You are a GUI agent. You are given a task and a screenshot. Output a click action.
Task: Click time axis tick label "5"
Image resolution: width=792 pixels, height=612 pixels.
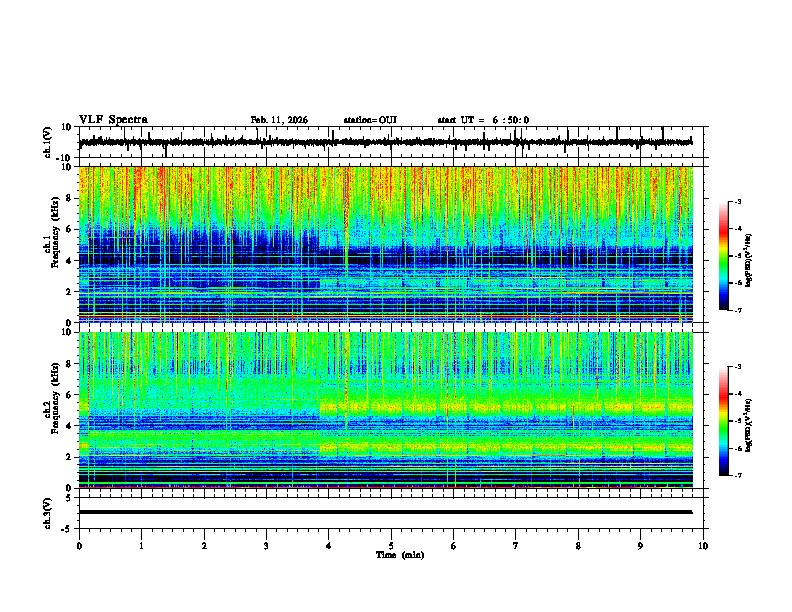(391, 546)
